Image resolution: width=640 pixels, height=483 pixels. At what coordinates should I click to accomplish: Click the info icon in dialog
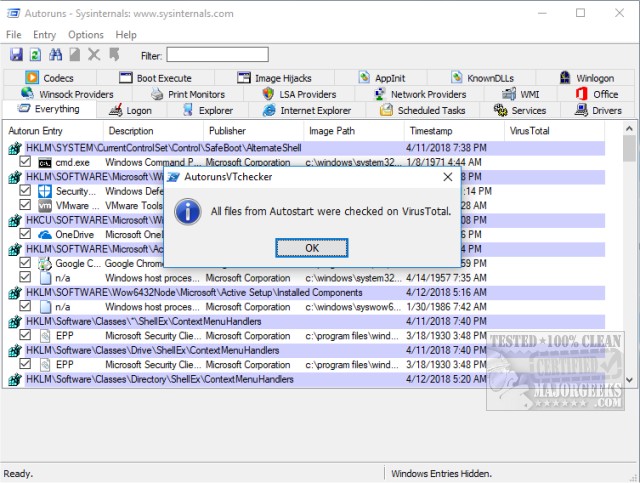coord(187,211)
